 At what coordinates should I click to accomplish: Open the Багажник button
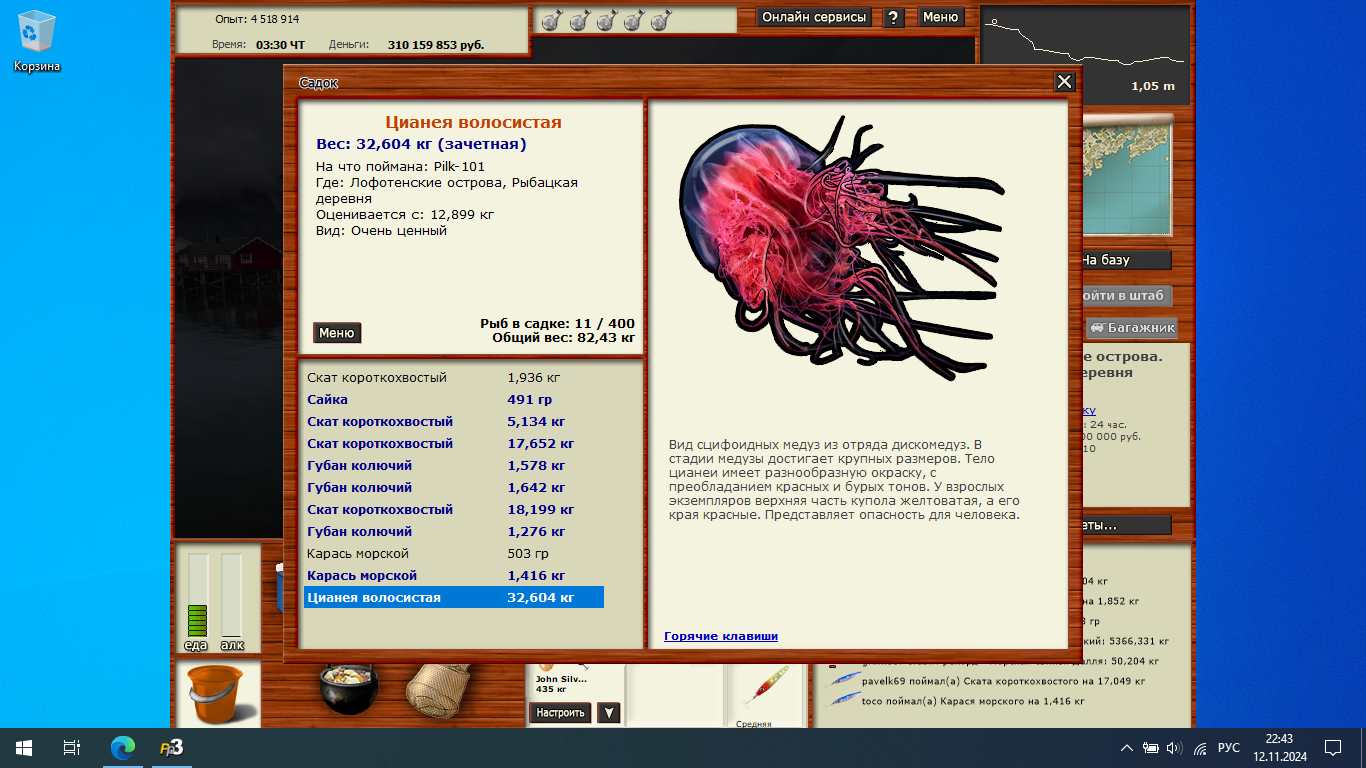(1132, 328)
